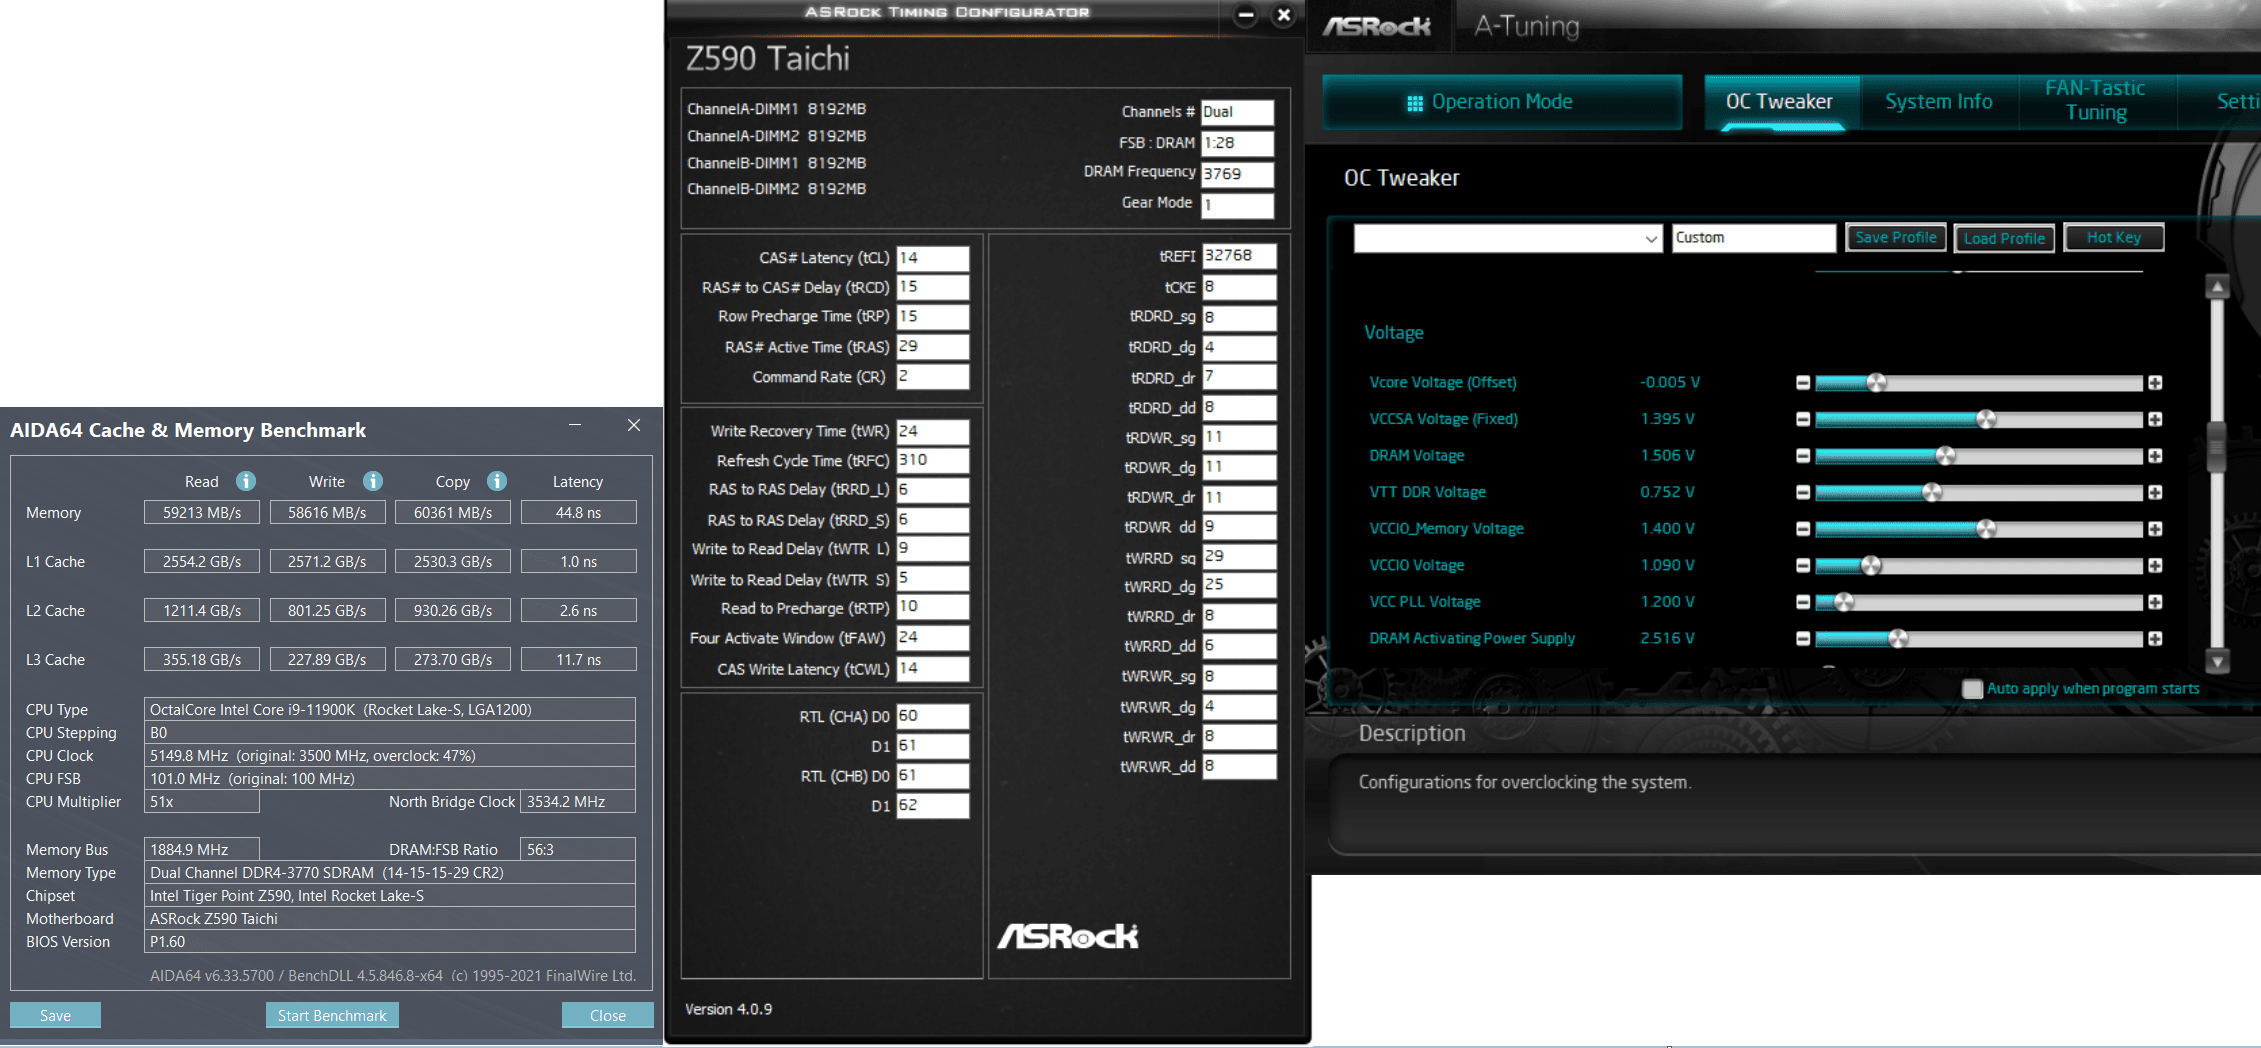Click Save button in AIDA64
Image resolution: width=2261 pixels, height=1048 pixels.
tap(55, 1015)
